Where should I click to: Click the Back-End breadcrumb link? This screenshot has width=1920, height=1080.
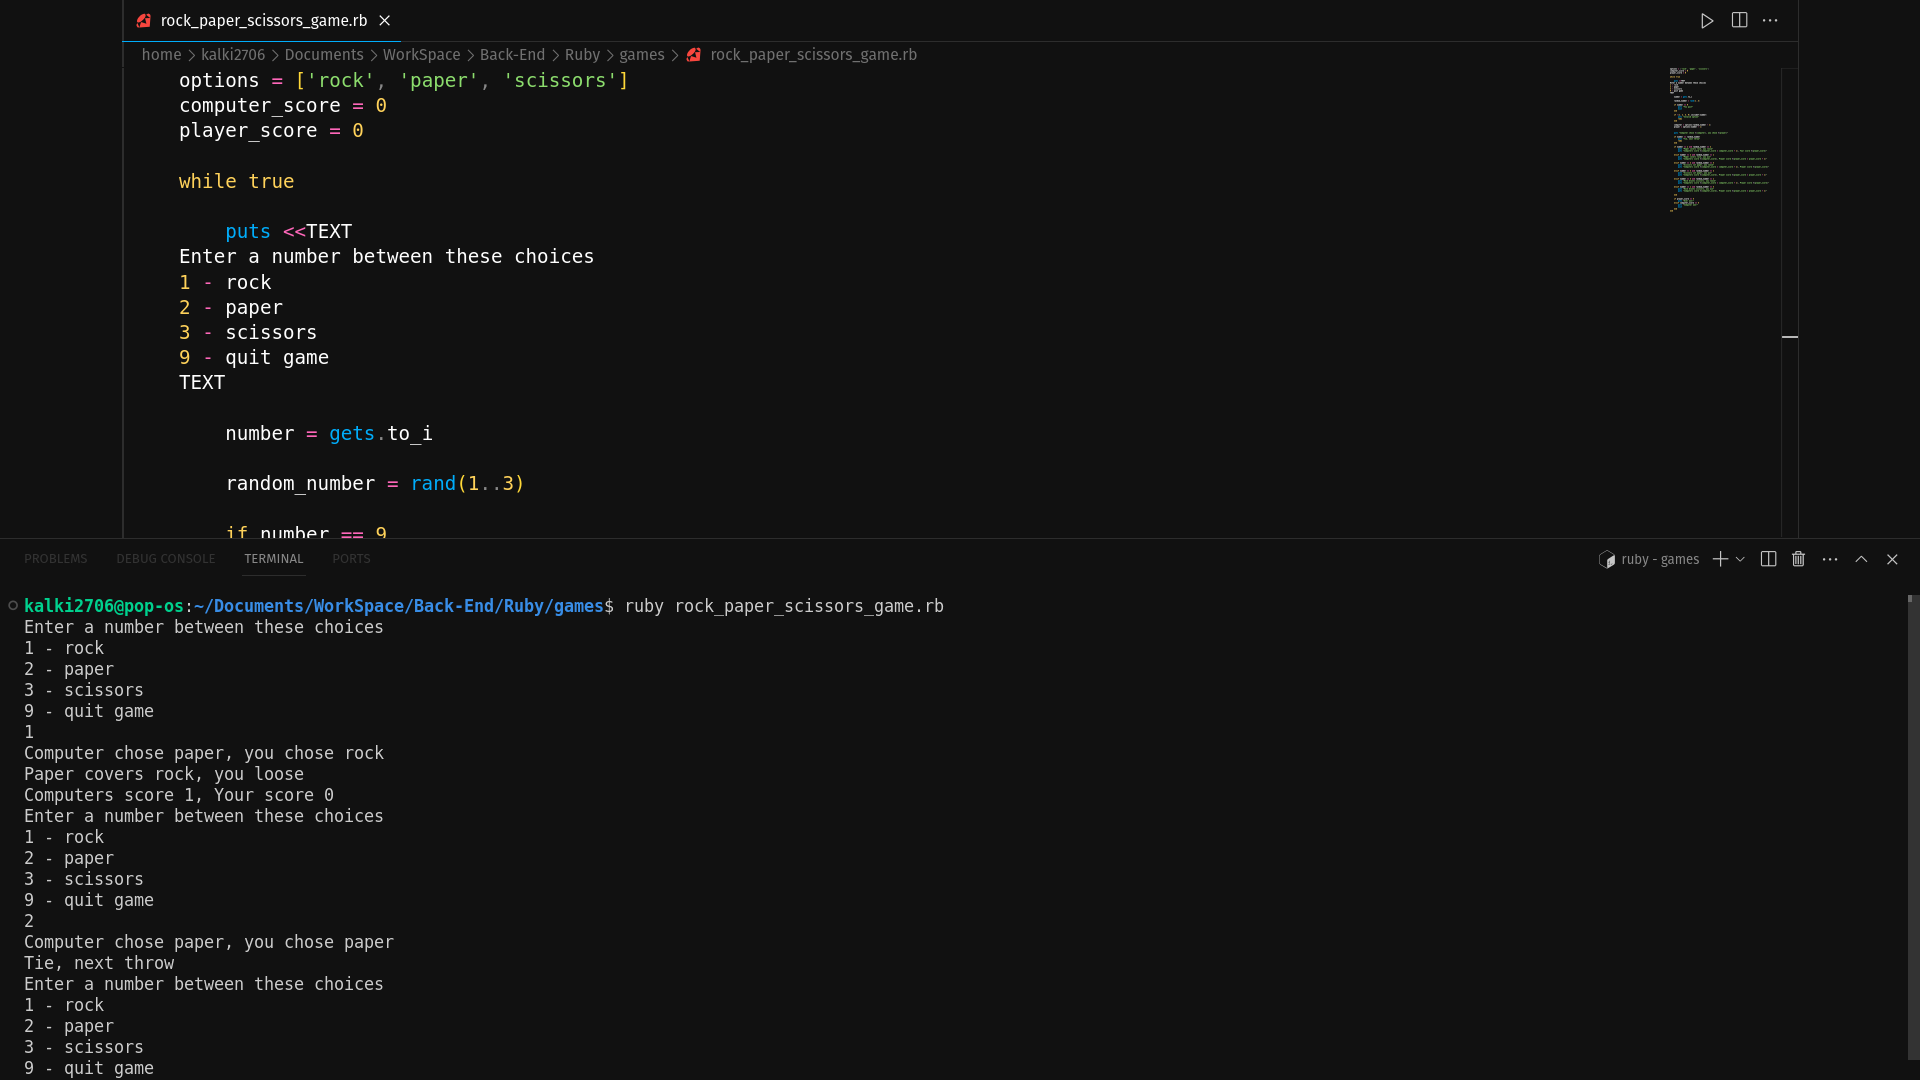pos(512,55)
